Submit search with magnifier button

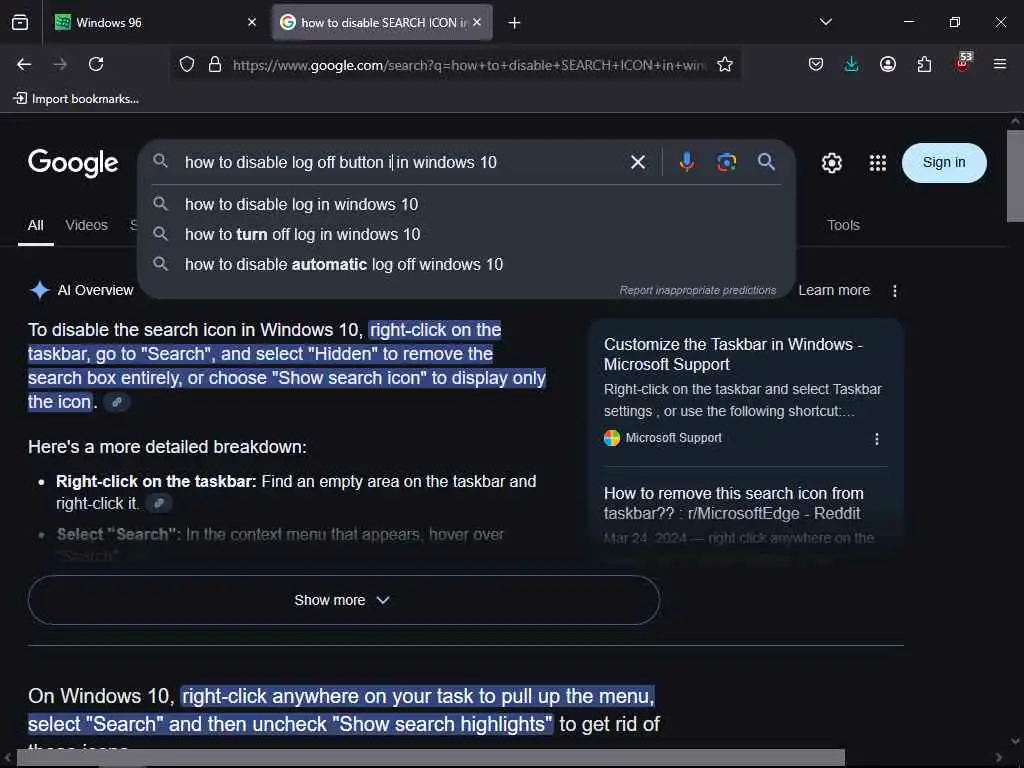click(x=767, y=161)
